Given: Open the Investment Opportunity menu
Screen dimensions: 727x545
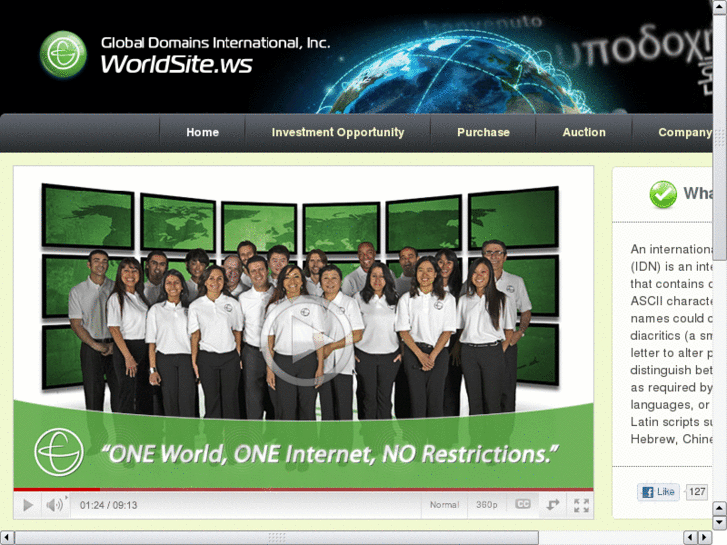Looking at the screenshot, I should (x=338, y=132).
